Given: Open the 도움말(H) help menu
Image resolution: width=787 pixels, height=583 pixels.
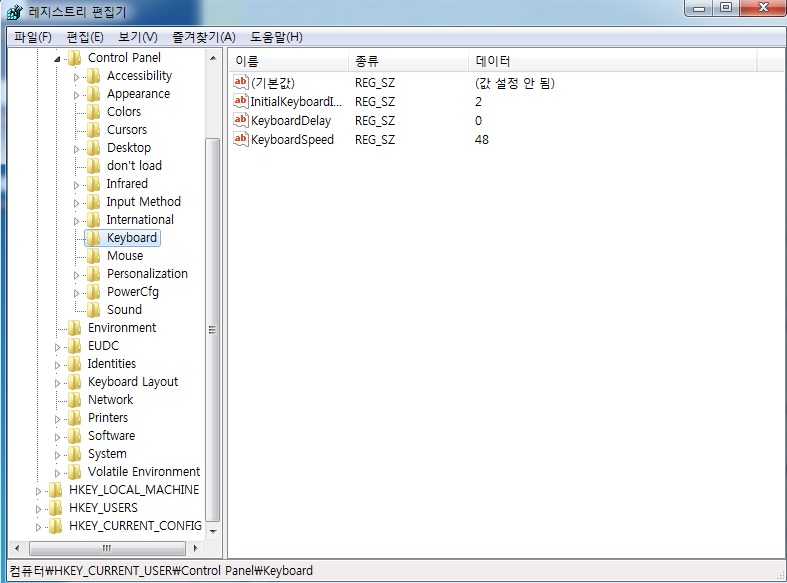Looking at the screenshot, I should tap(276, 37).
